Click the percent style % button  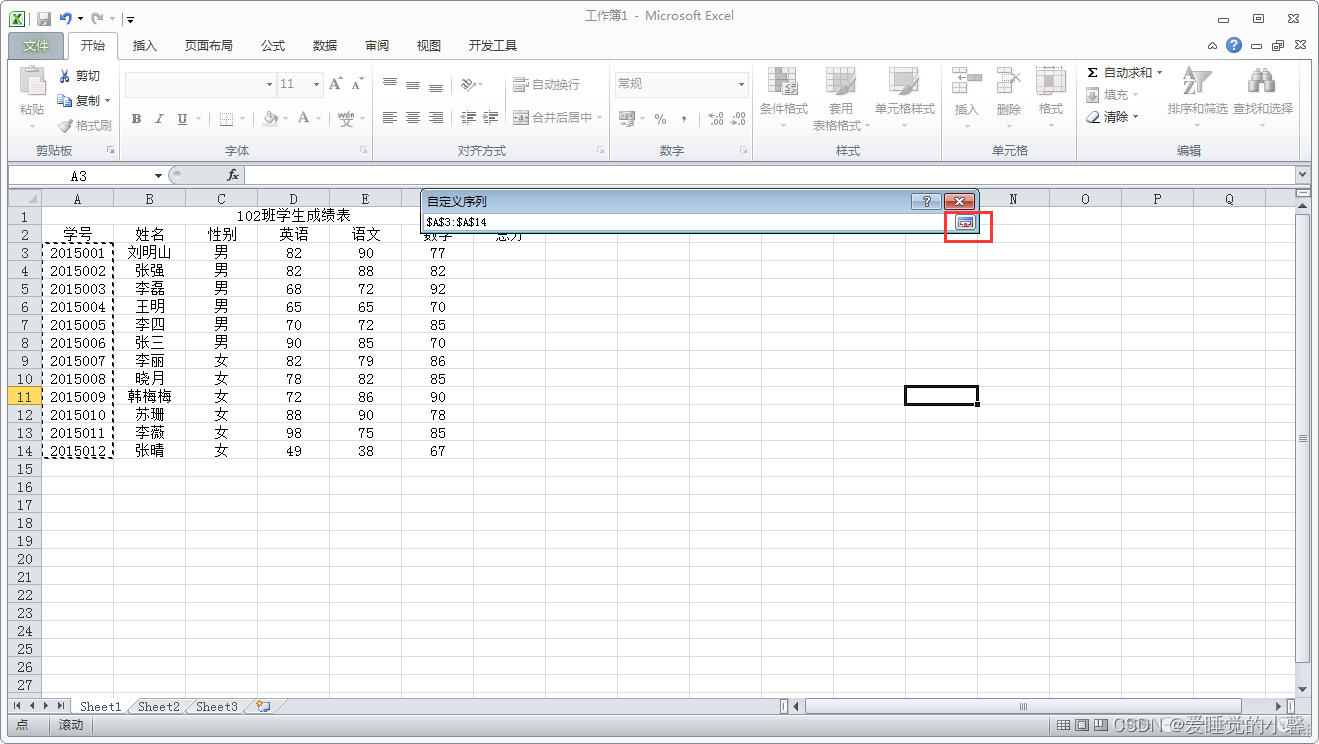tap(660, 118)
